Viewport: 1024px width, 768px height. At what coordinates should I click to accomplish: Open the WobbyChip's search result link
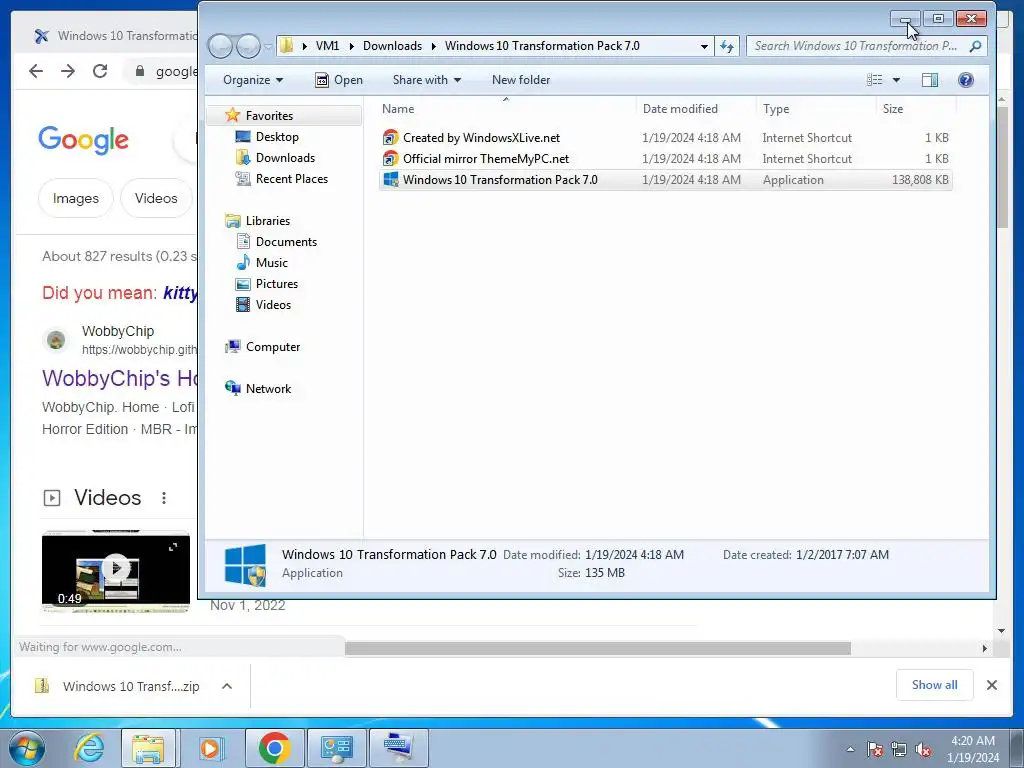tap(120, 378)
